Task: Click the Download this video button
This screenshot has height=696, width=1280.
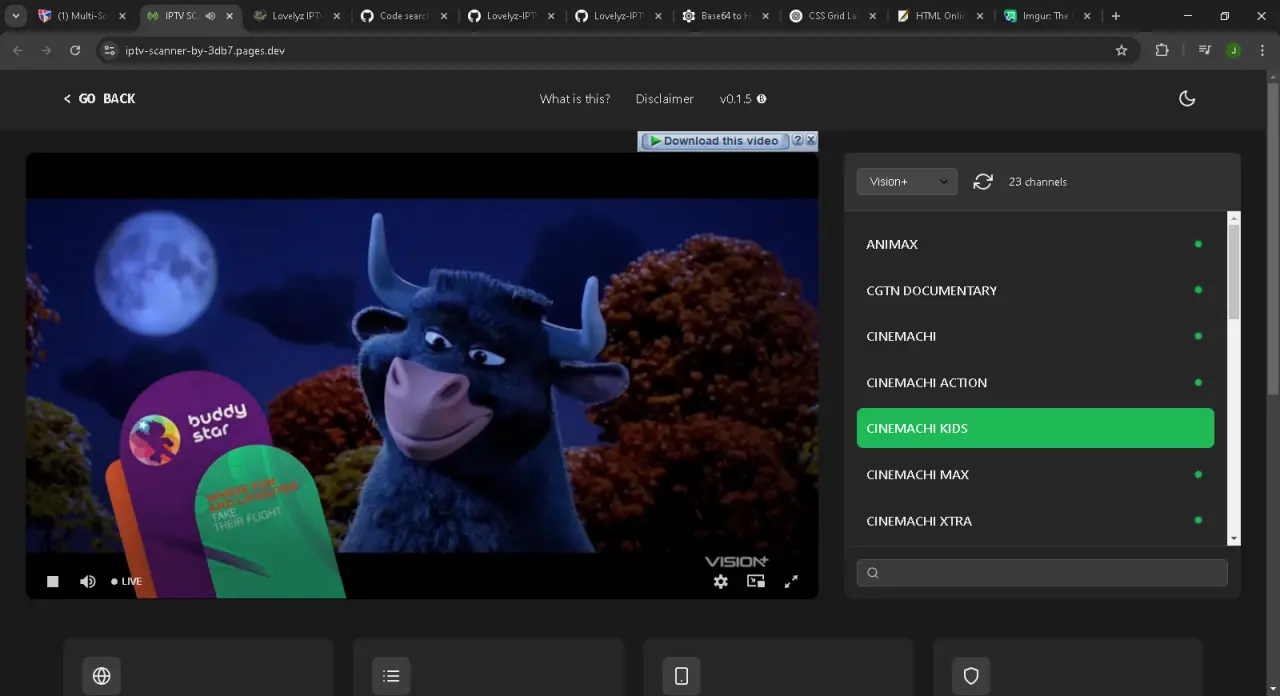Action: (714, 141)
